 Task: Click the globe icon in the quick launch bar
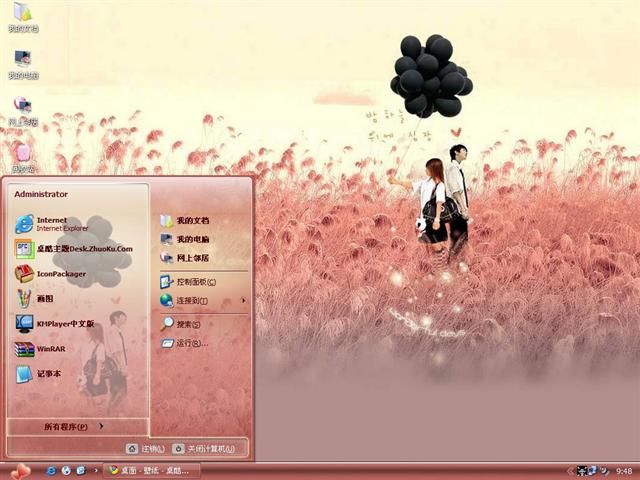[66, 471]
